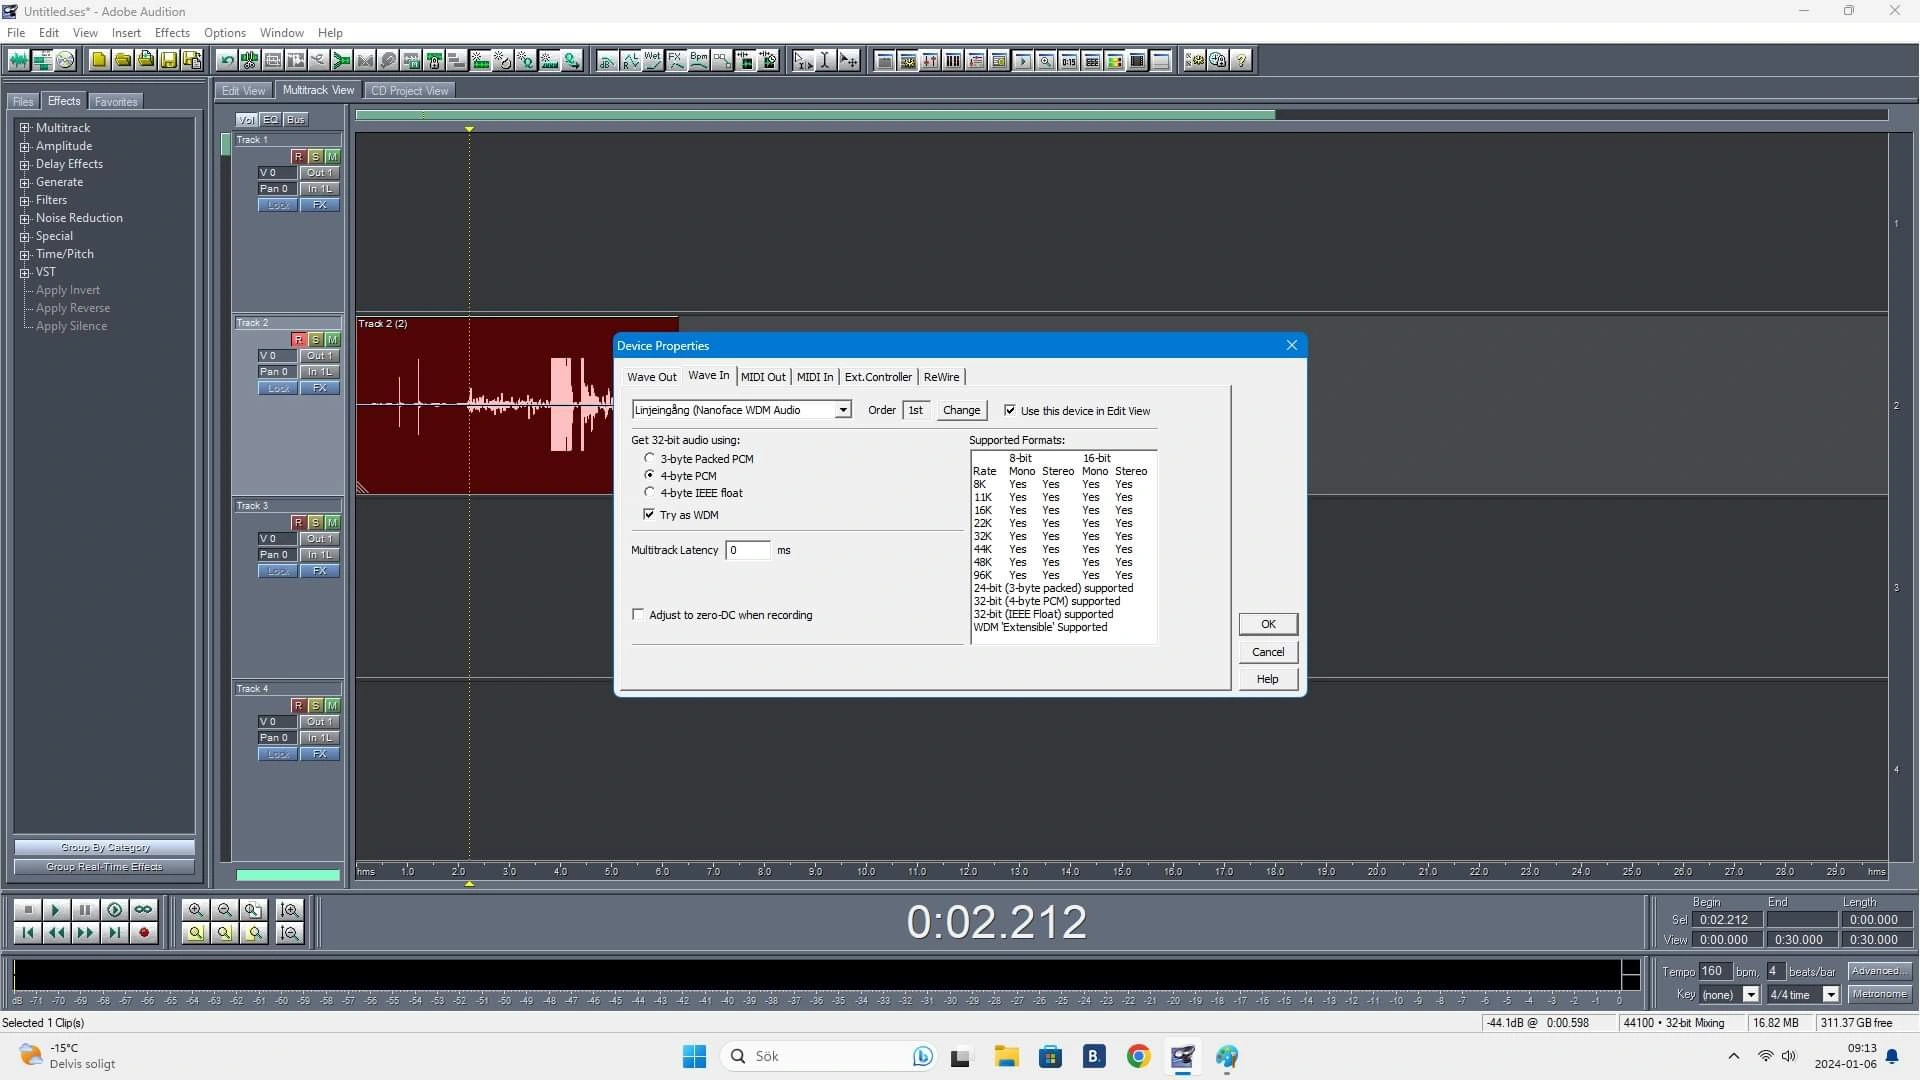This screenshot has height=1080, width=1920.
Task: Start recording with the red Record button
Action: [143, 933]
